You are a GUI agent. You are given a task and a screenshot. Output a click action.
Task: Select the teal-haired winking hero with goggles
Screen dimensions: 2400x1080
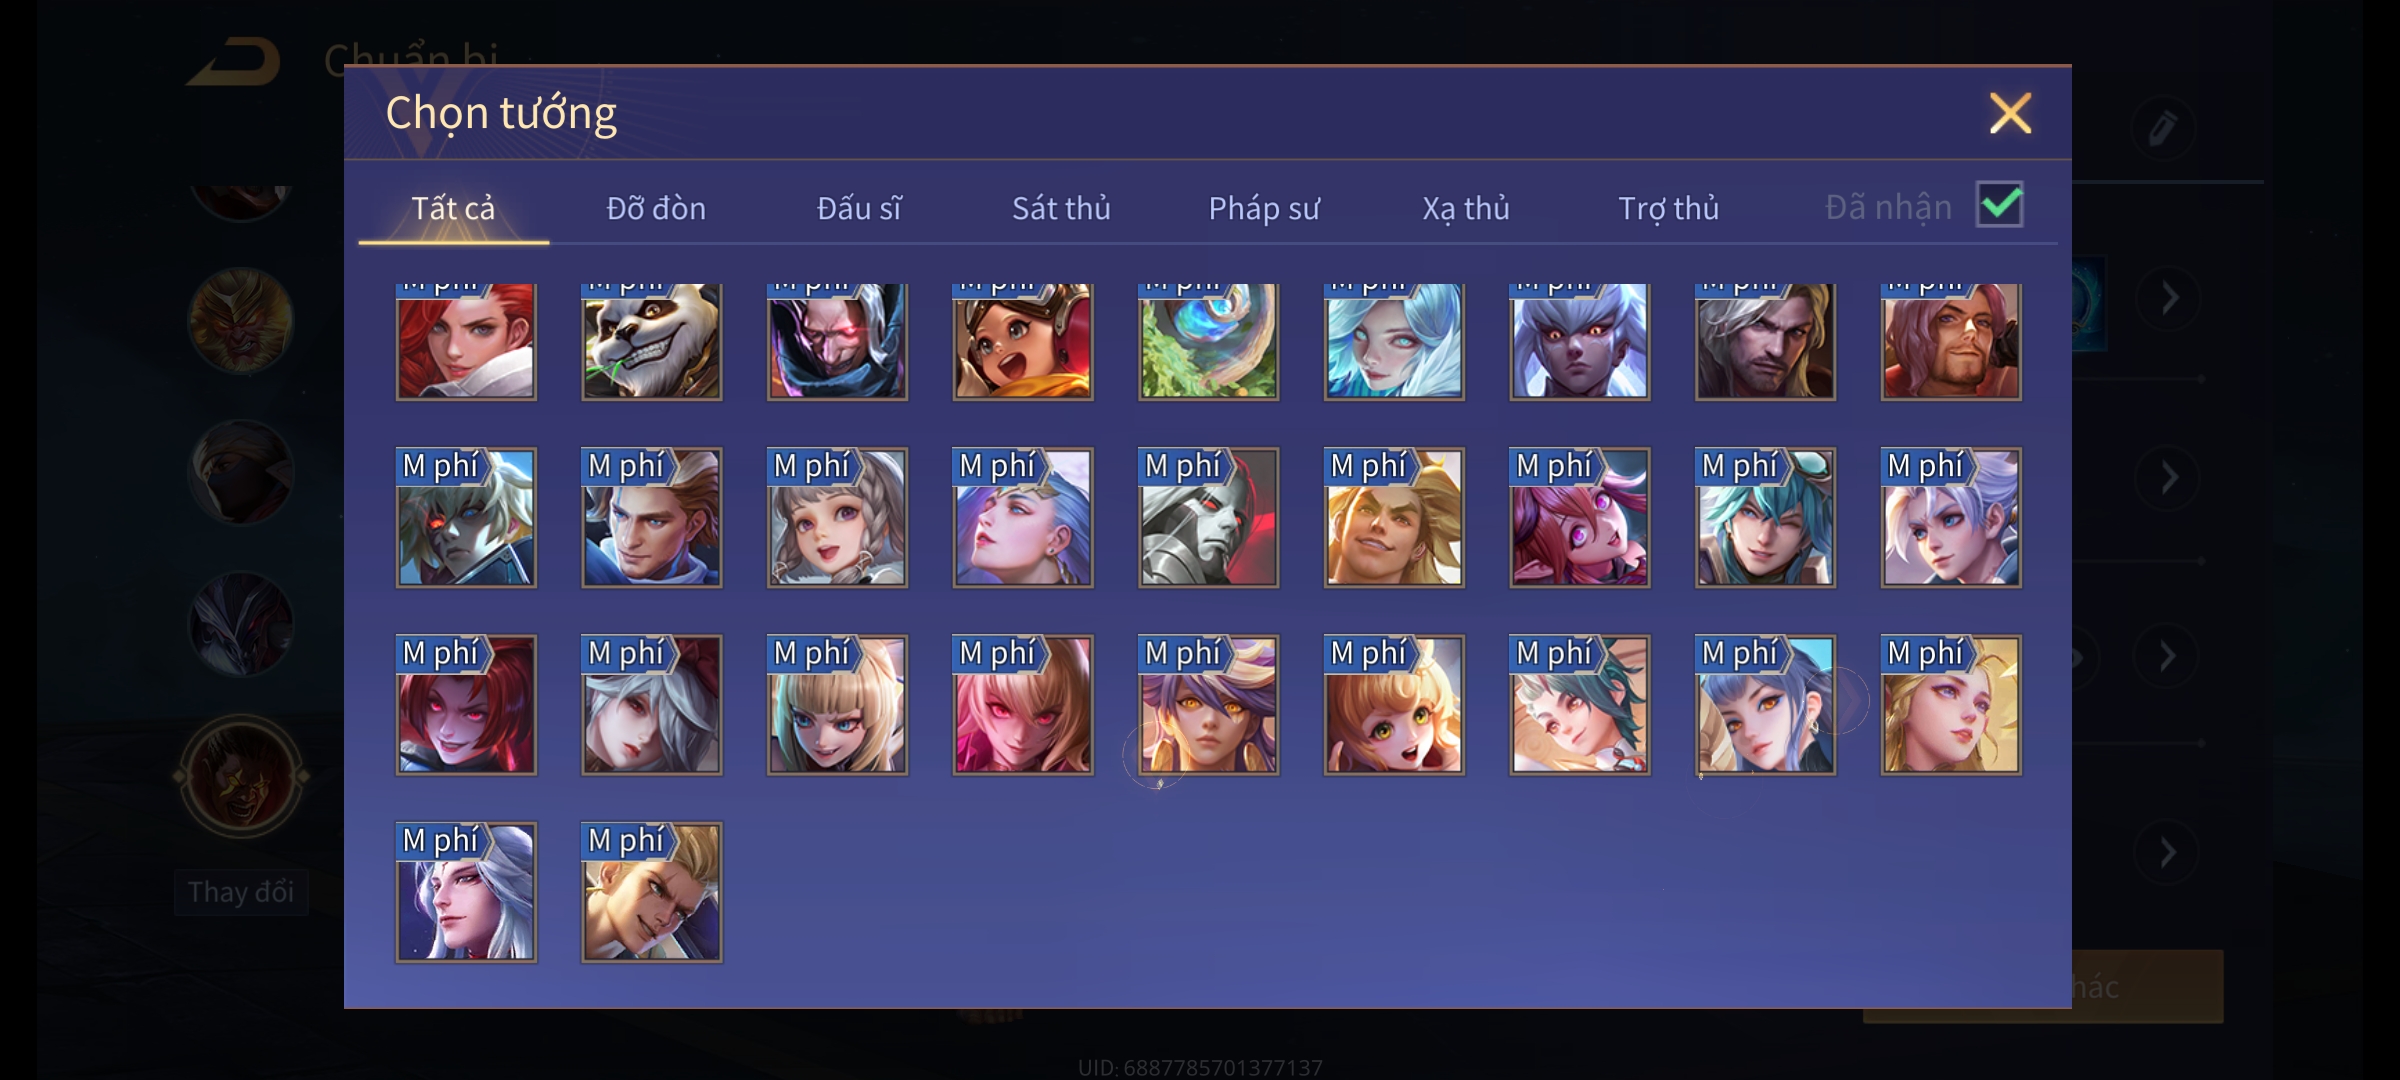1765,517
